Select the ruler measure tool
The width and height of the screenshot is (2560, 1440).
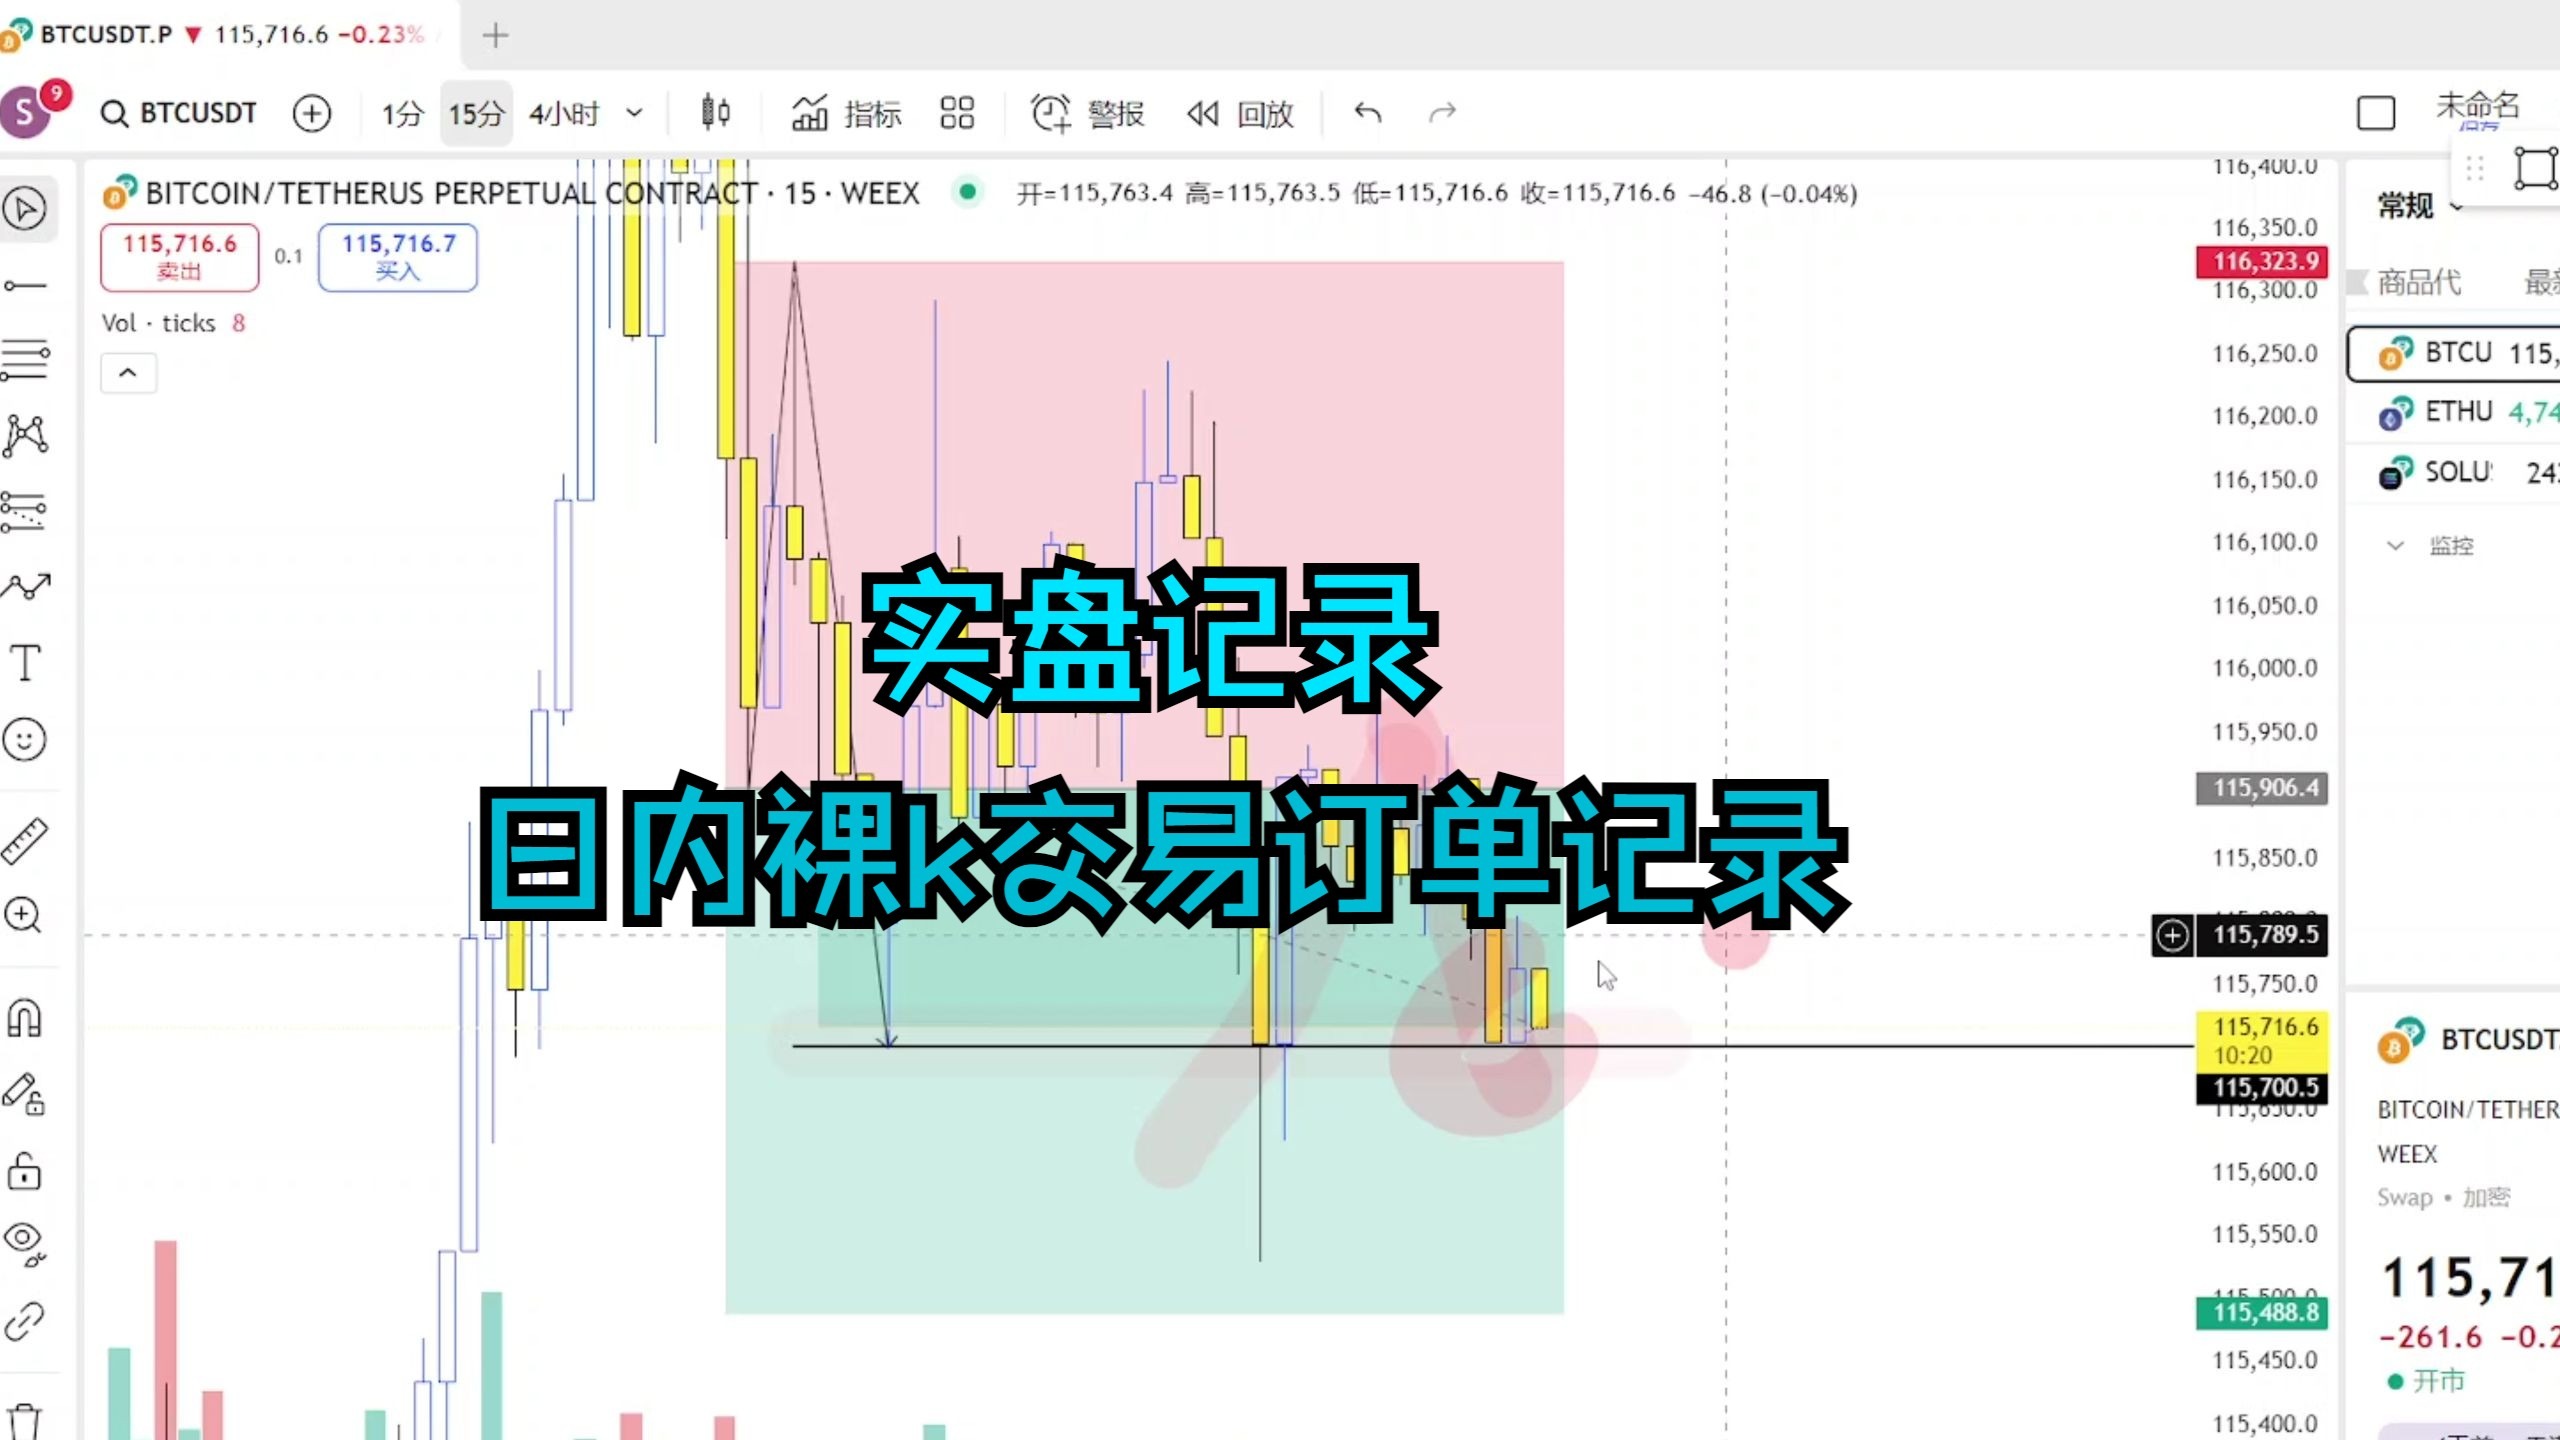(25, 840)
